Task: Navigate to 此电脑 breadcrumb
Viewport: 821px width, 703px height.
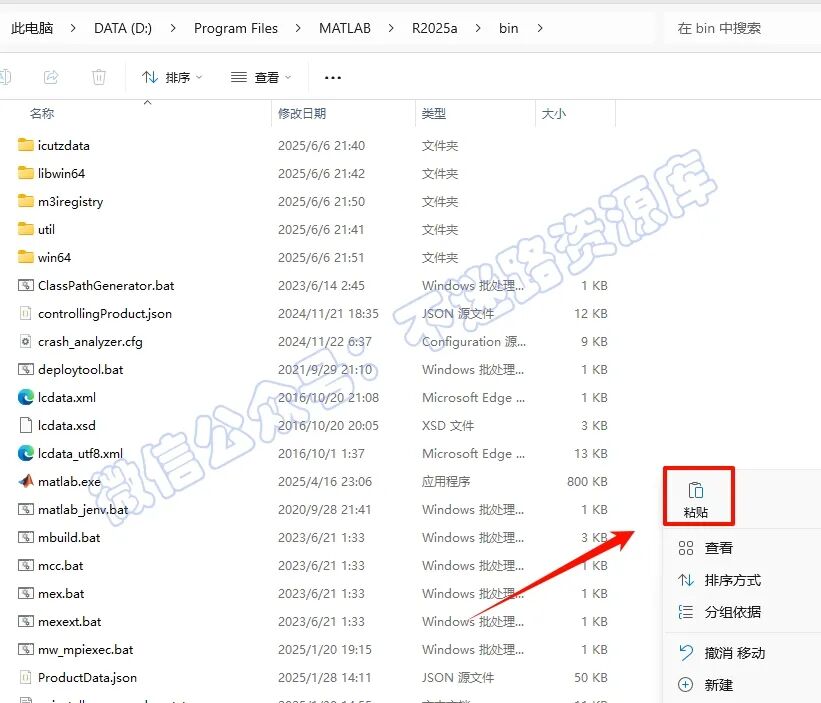Action: point(32,28)
